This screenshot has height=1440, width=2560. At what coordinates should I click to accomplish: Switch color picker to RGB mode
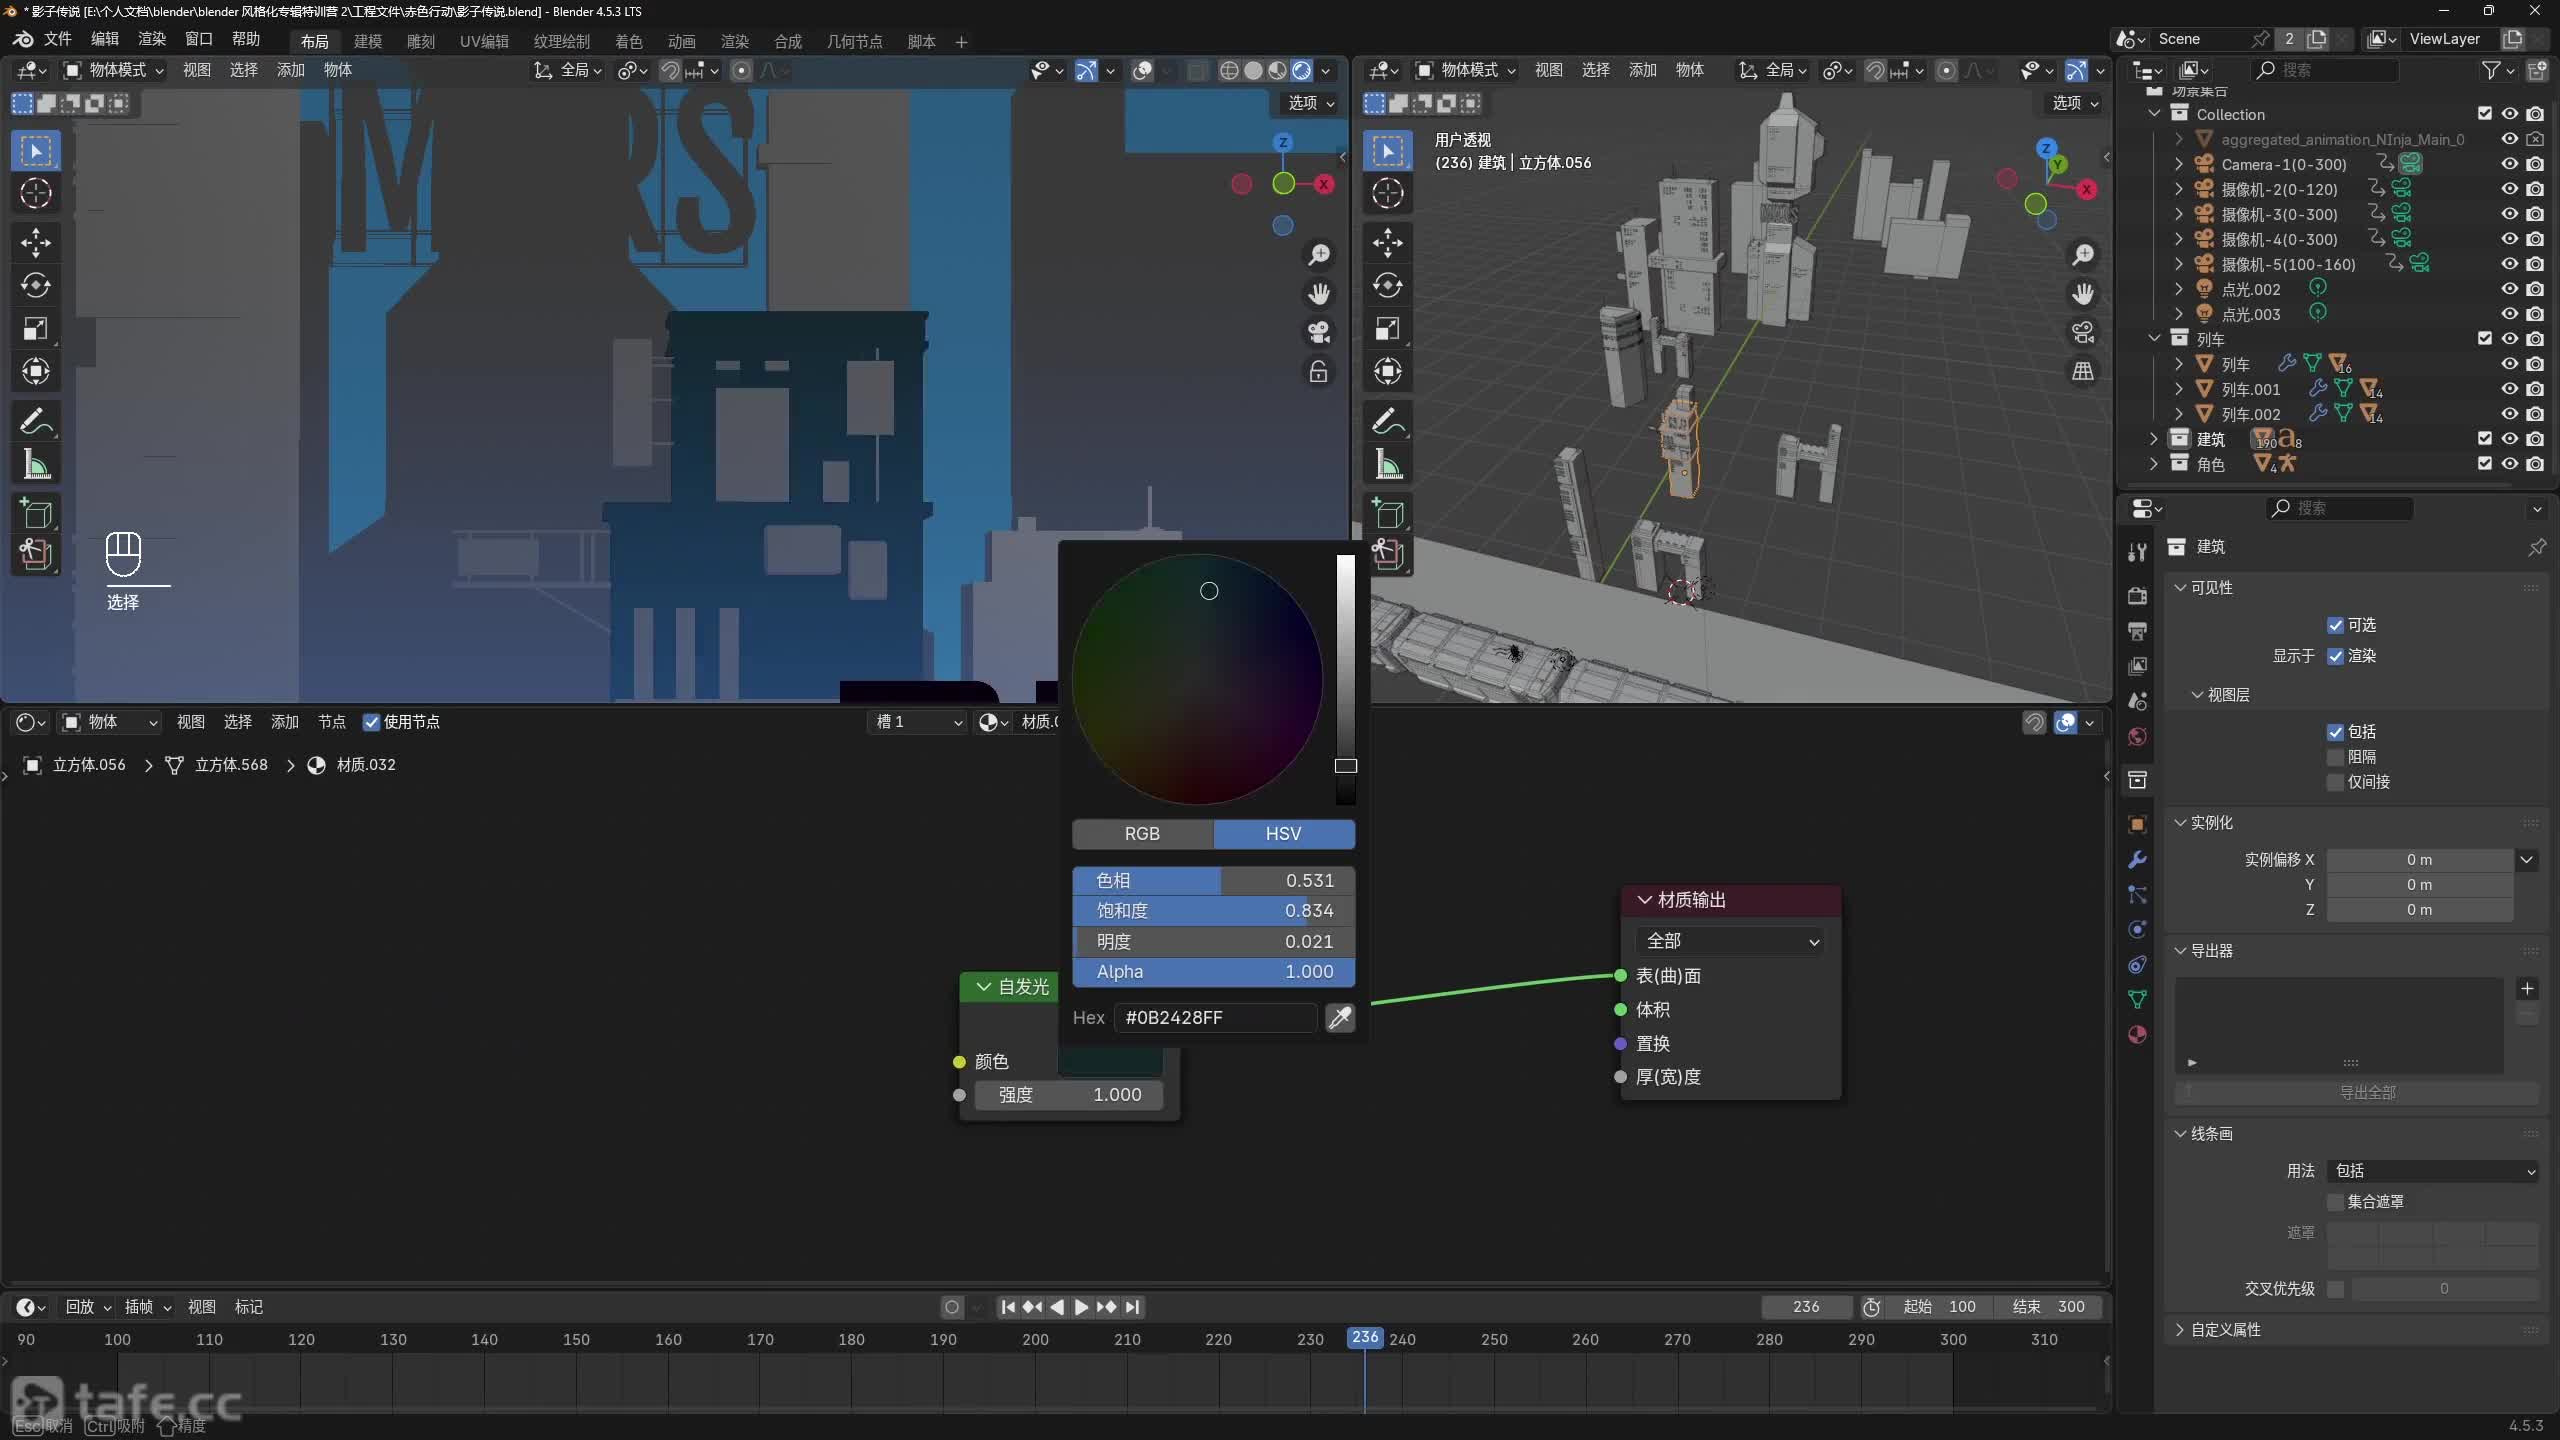pyautogui.click(x=1142, y=834)
